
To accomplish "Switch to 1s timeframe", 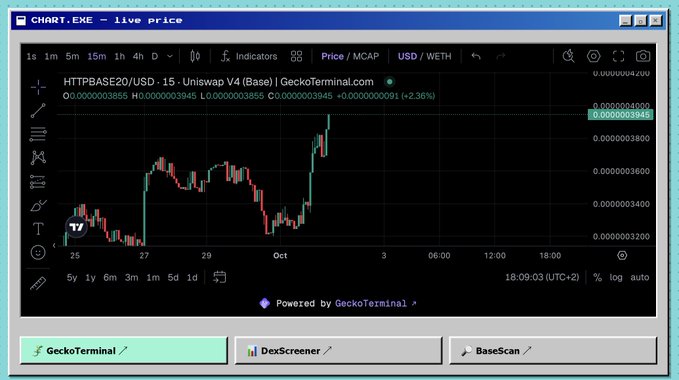I will tap(31, 56).
